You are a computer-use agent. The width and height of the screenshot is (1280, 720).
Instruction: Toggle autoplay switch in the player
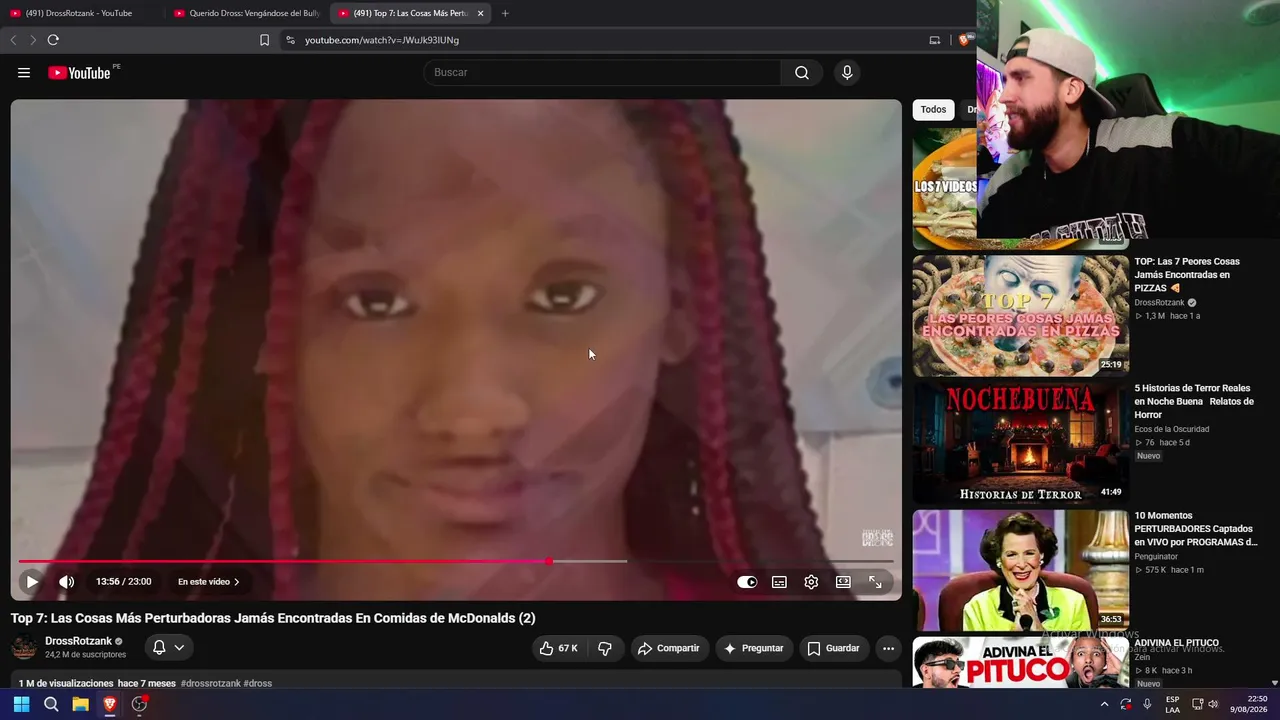click(x=747, y=582)
